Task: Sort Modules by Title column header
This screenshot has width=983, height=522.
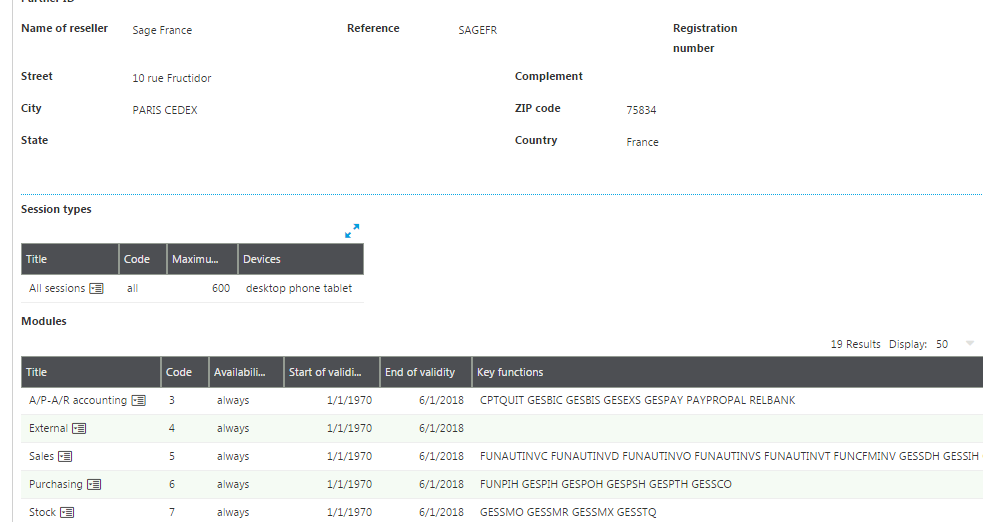Action: click(91, 372)
